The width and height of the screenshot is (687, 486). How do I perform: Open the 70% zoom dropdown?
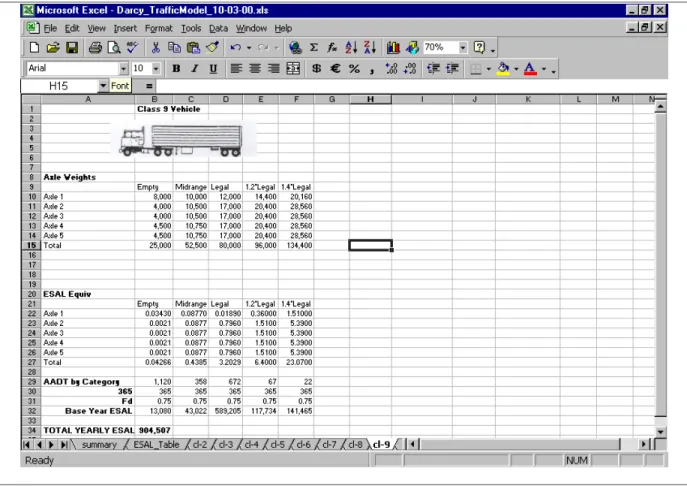click(463, 47)
